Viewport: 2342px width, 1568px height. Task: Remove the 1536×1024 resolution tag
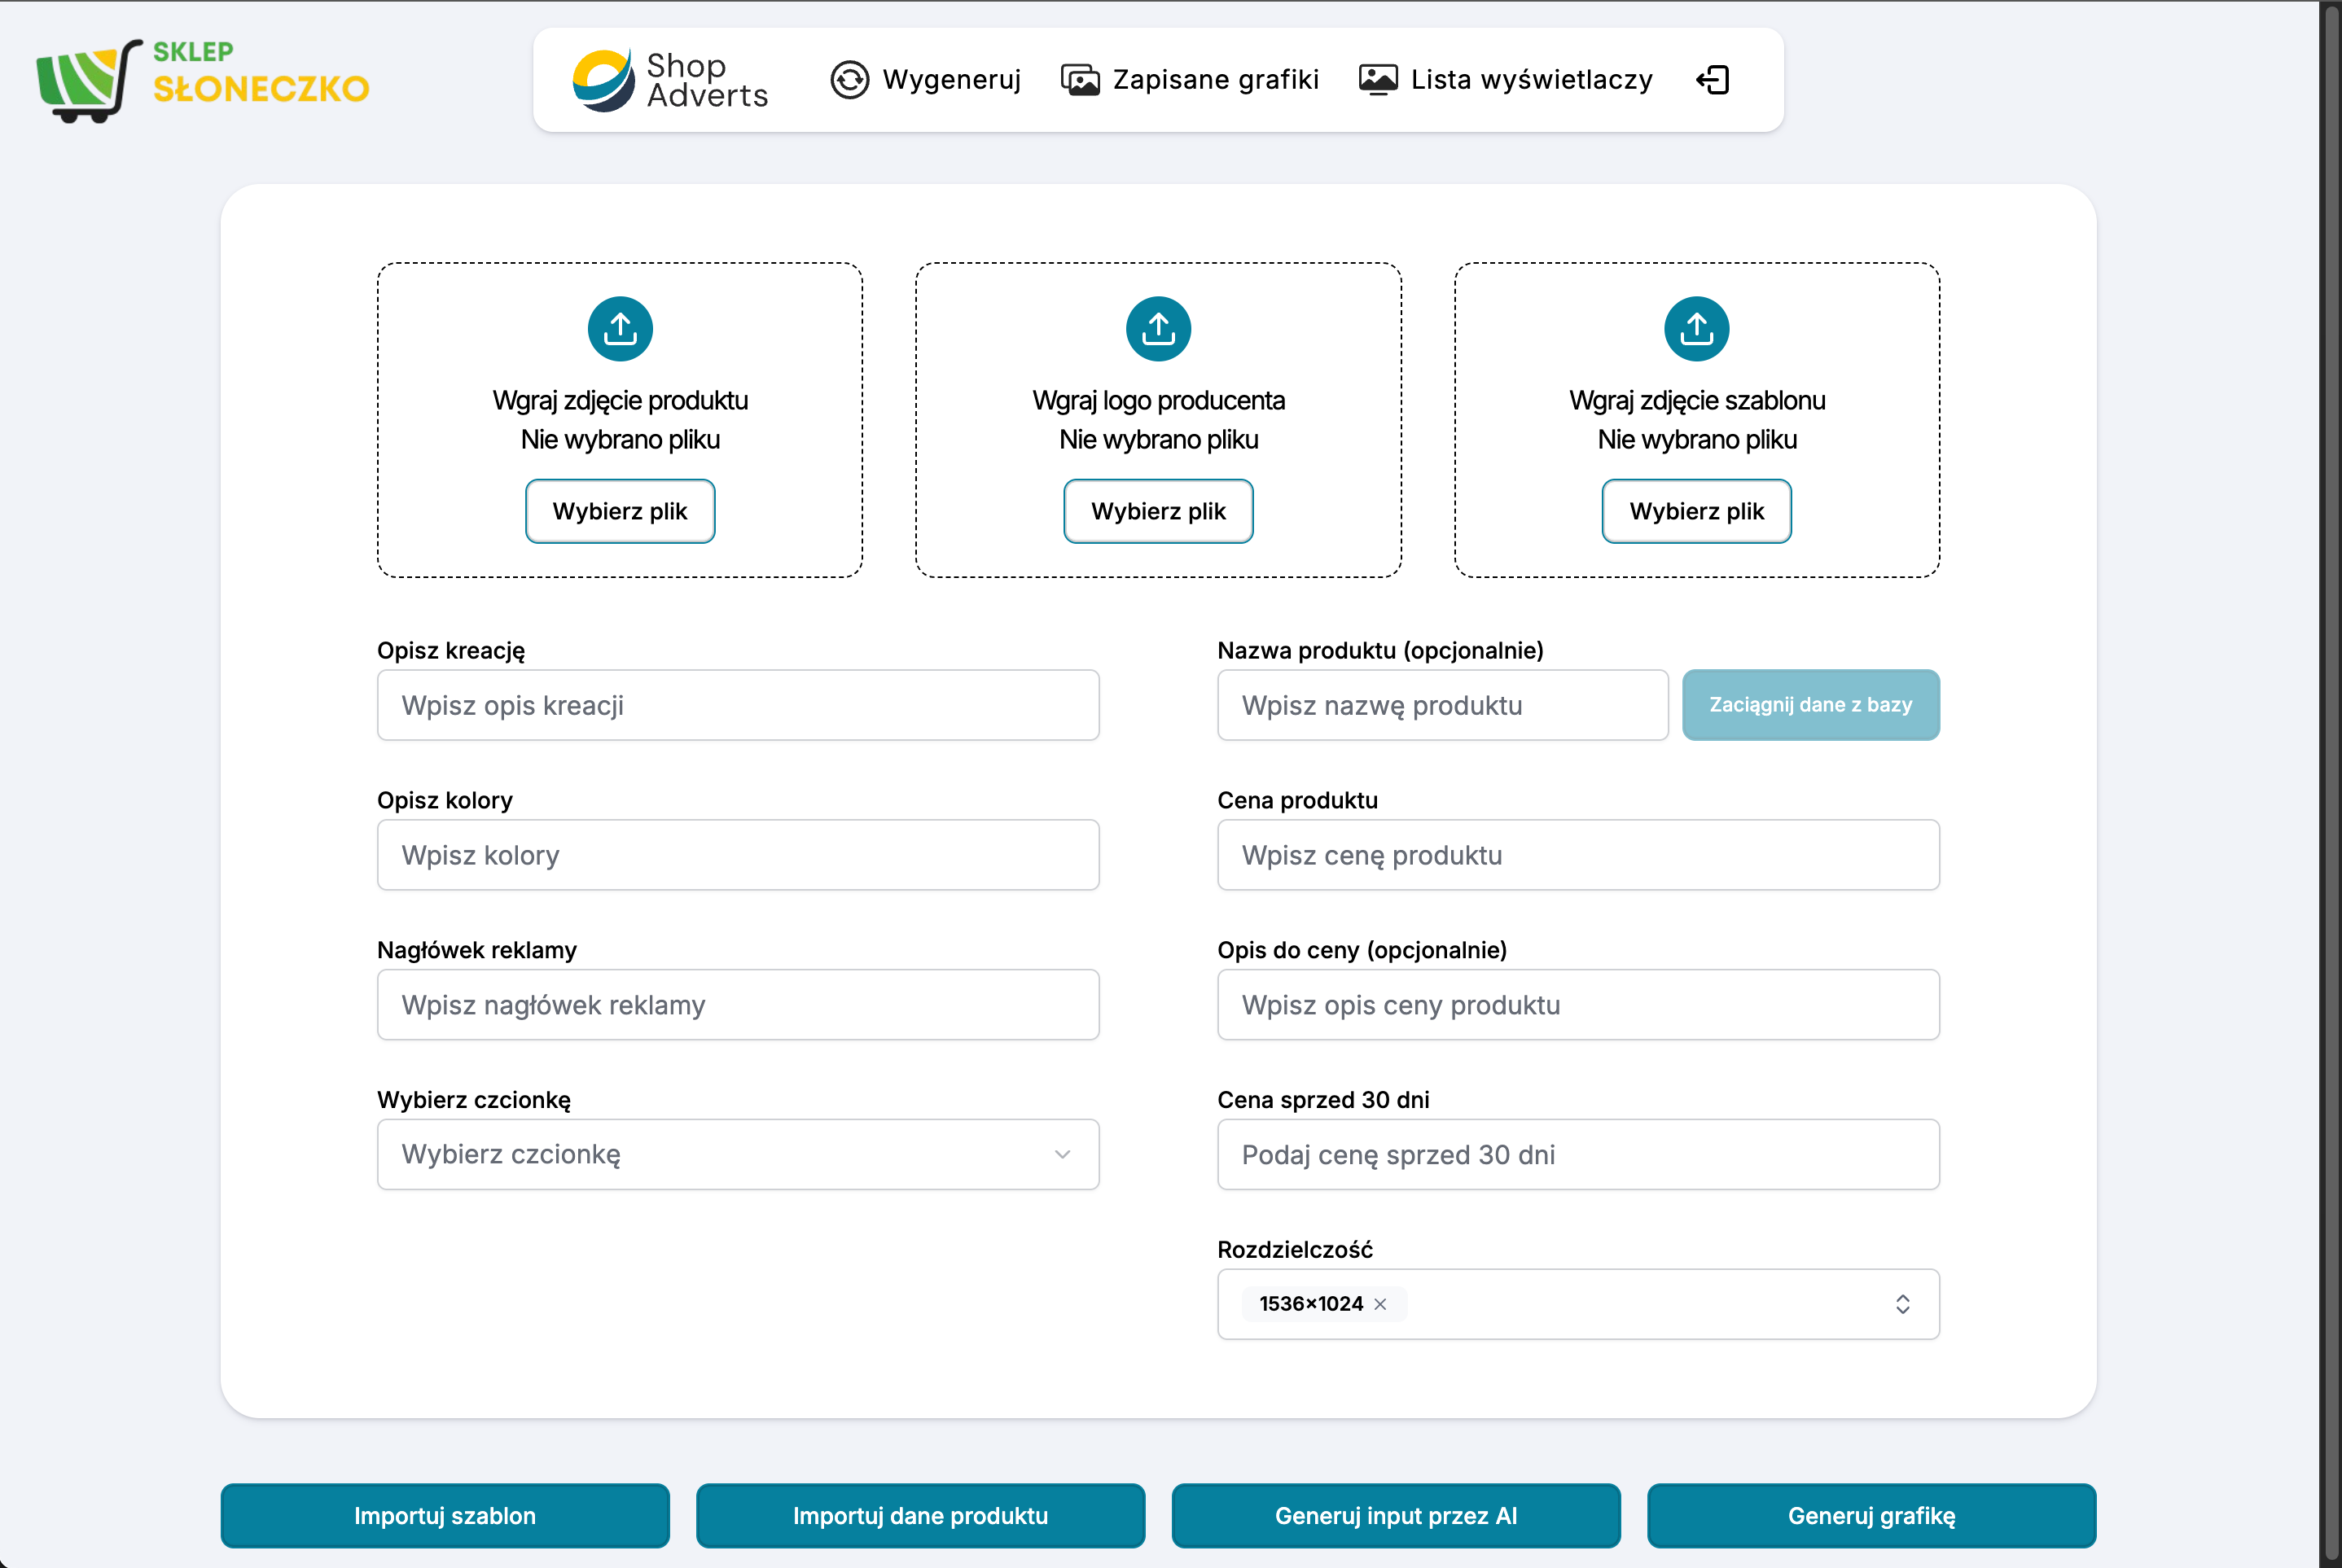[1380, 1304]
